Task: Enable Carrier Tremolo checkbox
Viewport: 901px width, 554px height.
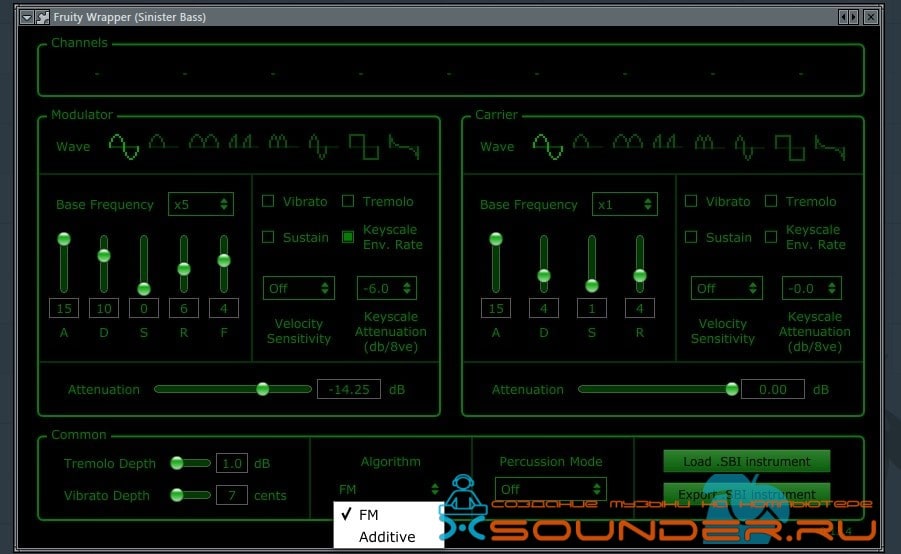Action: coord(771,201)
